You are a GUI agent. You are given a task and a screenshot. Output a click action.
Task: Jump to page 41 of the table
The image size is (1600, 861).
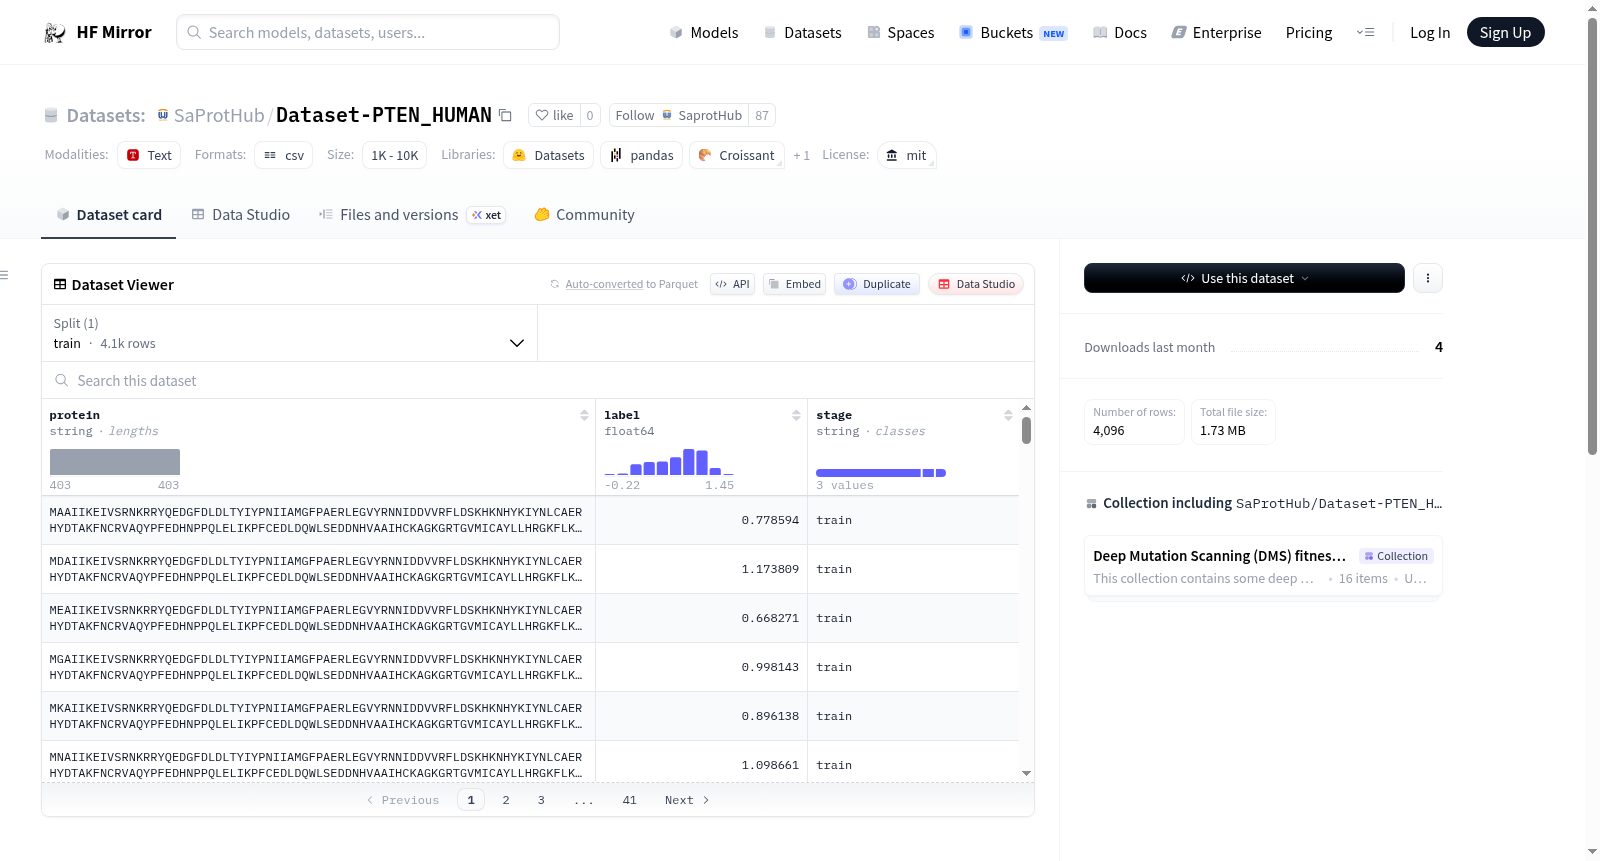click(629, 800)
